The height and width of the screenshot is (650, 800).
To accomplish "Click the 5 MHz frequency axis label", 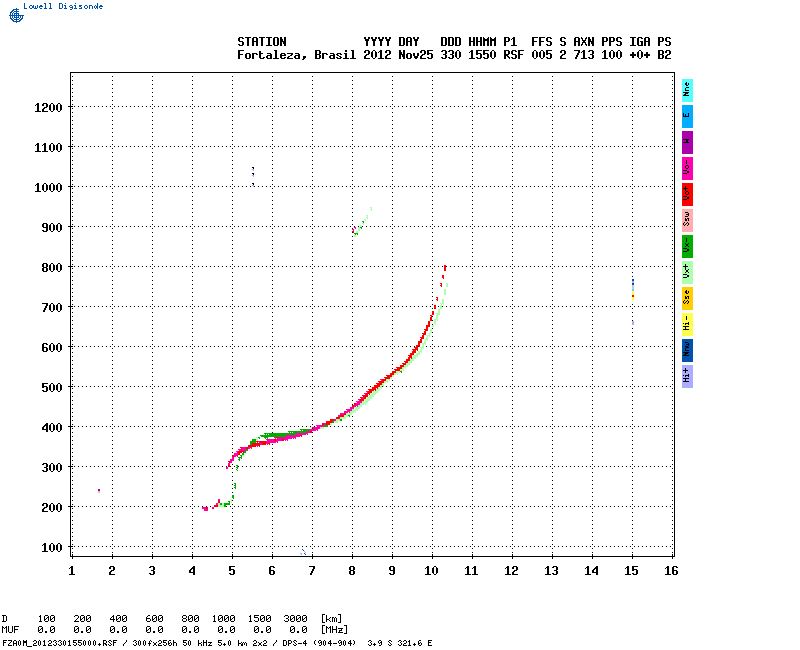I will tap(232, 571).
